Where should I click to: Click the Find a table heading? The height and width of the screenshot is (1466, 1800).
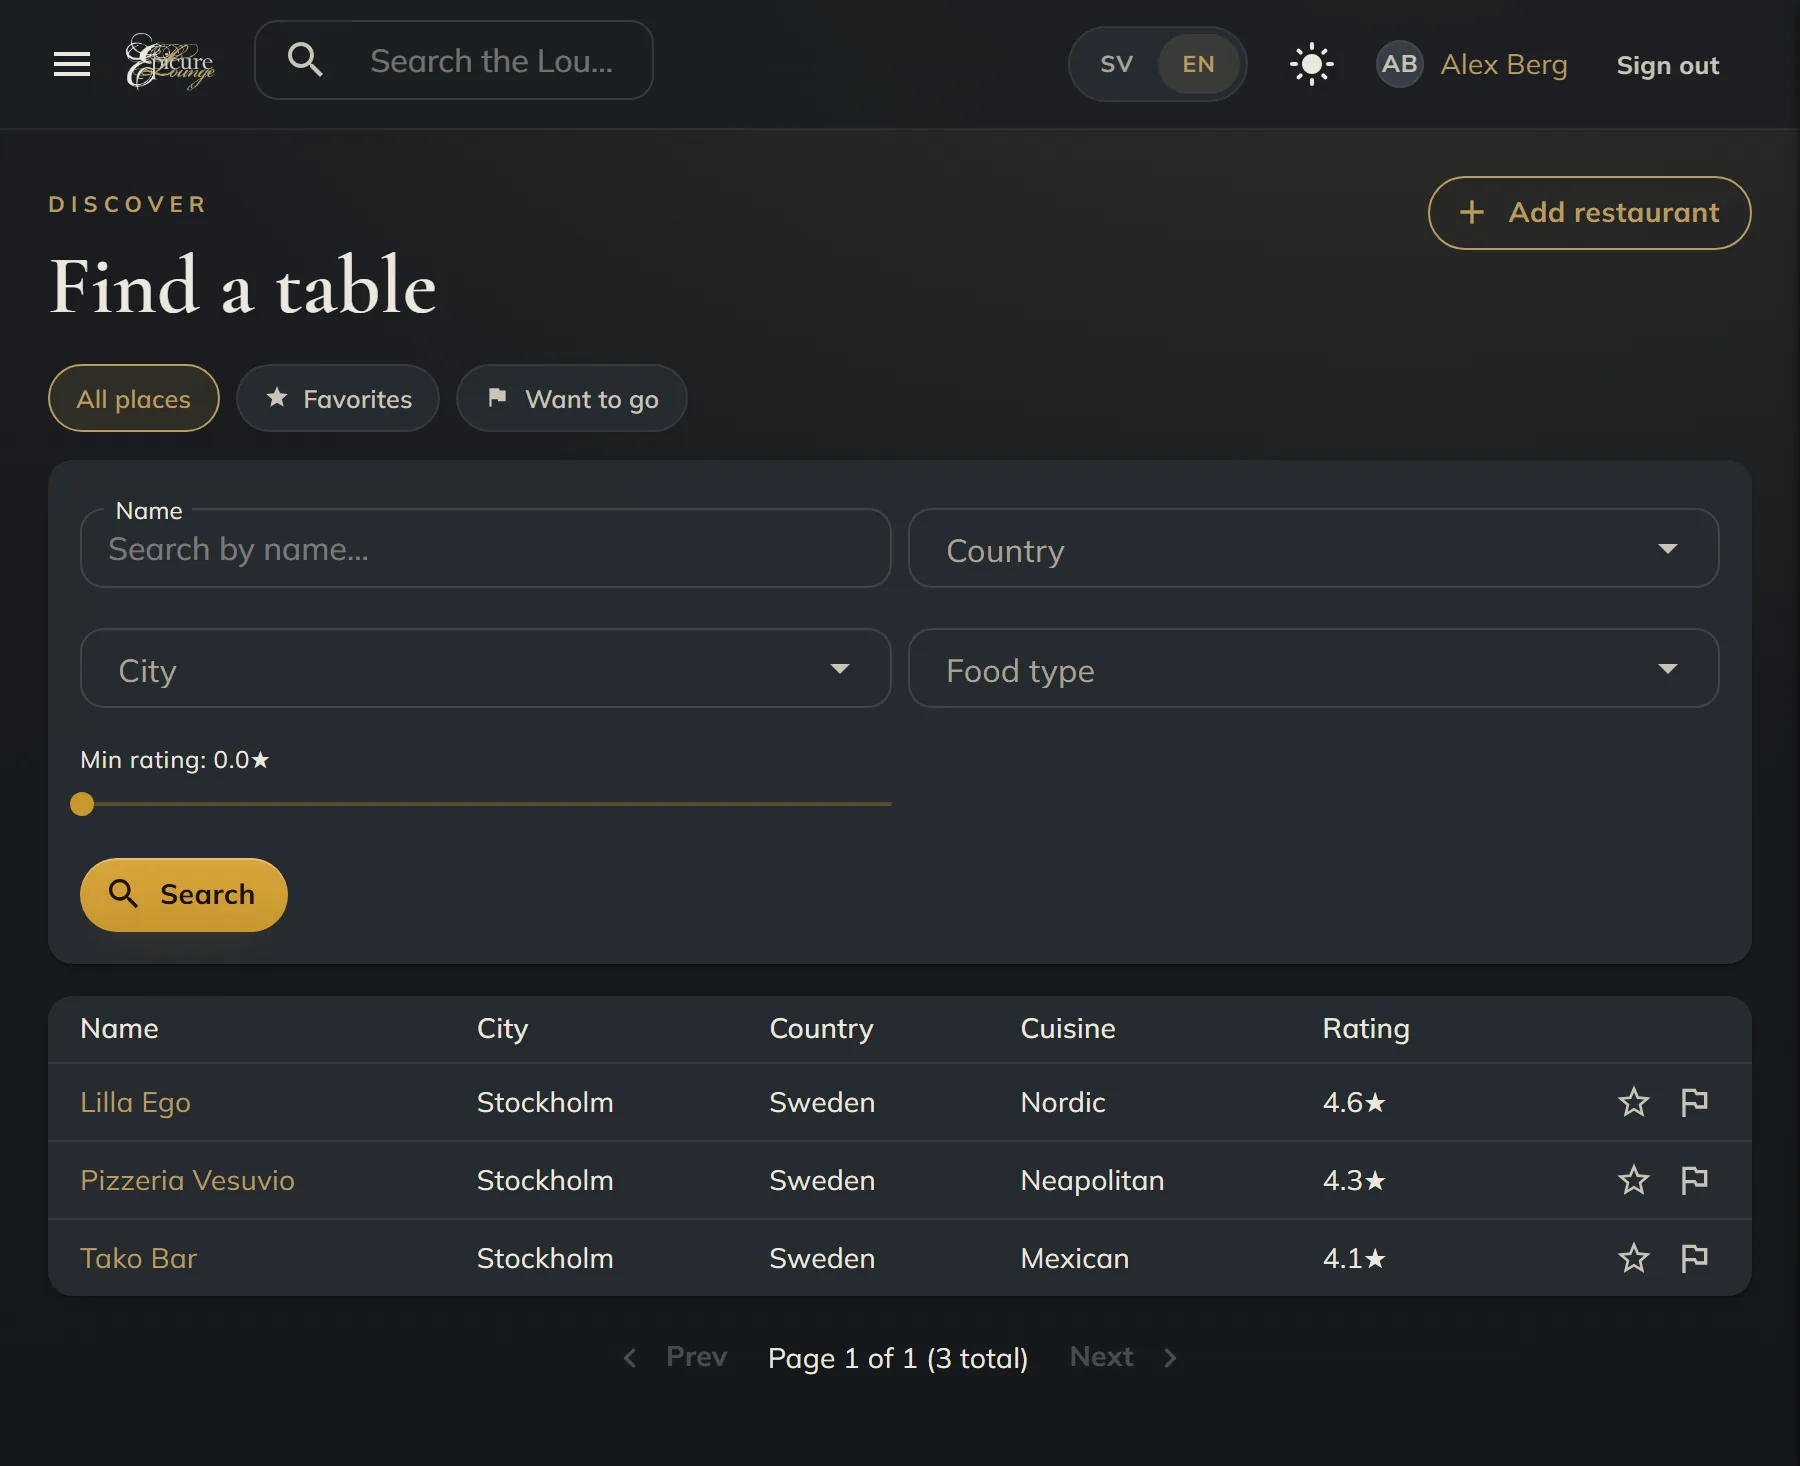(243, 286)
